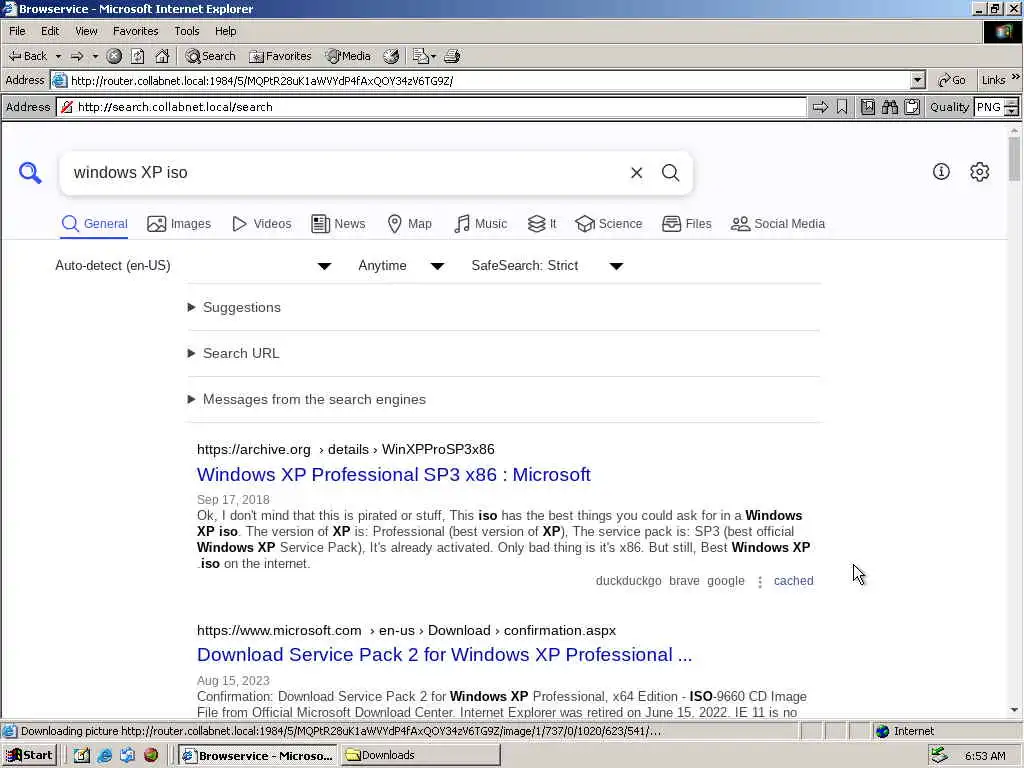
Task: Switch to the Music tab
Action: coord(481,224)
